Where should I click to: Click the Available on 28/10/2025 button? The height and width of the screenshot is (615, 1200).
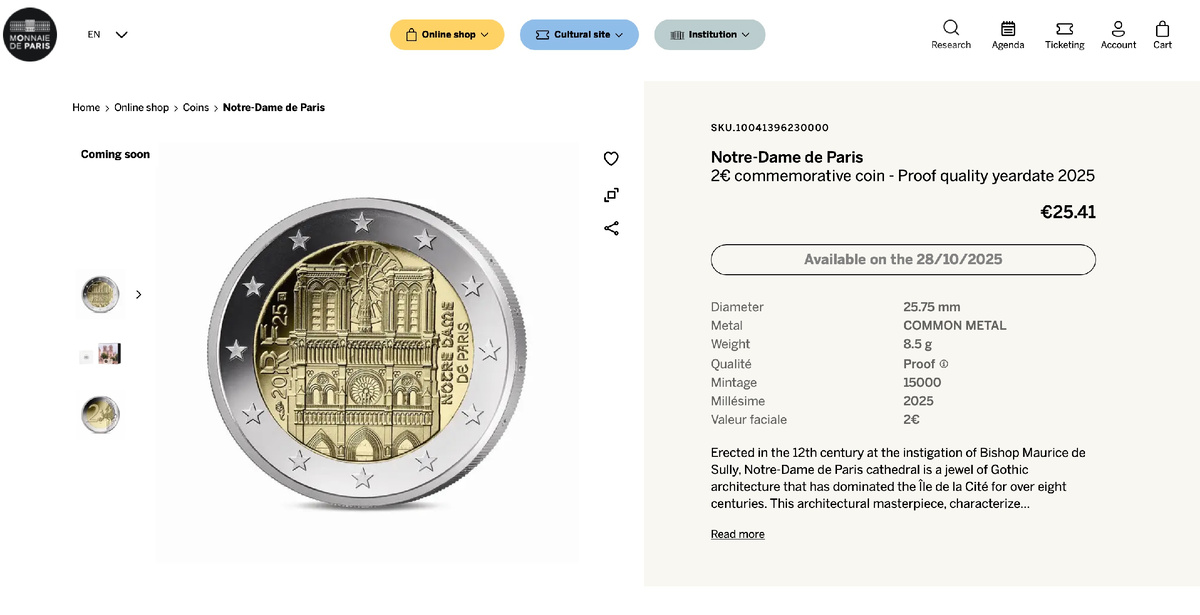903,259
